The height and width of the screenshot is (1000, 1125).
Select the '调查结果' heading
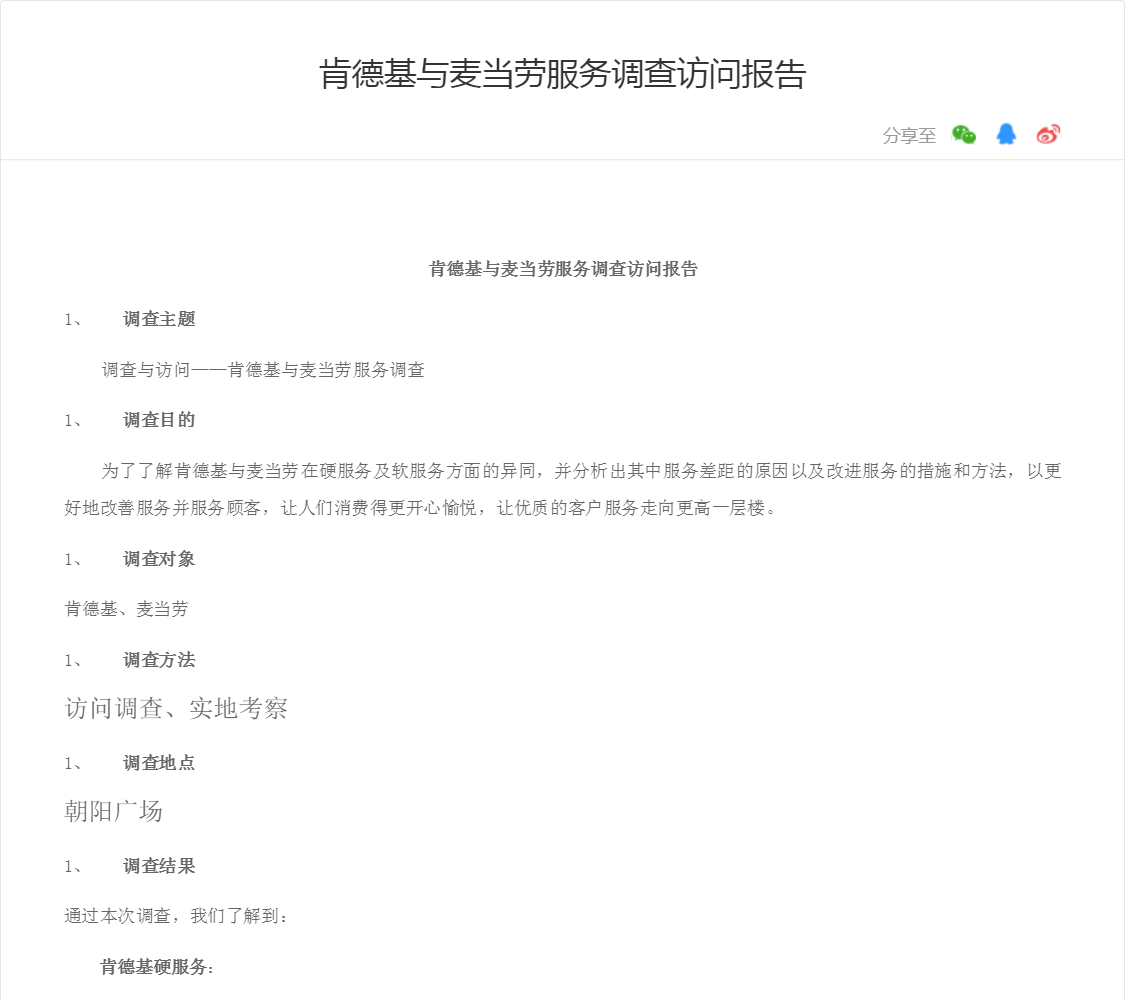159,867
